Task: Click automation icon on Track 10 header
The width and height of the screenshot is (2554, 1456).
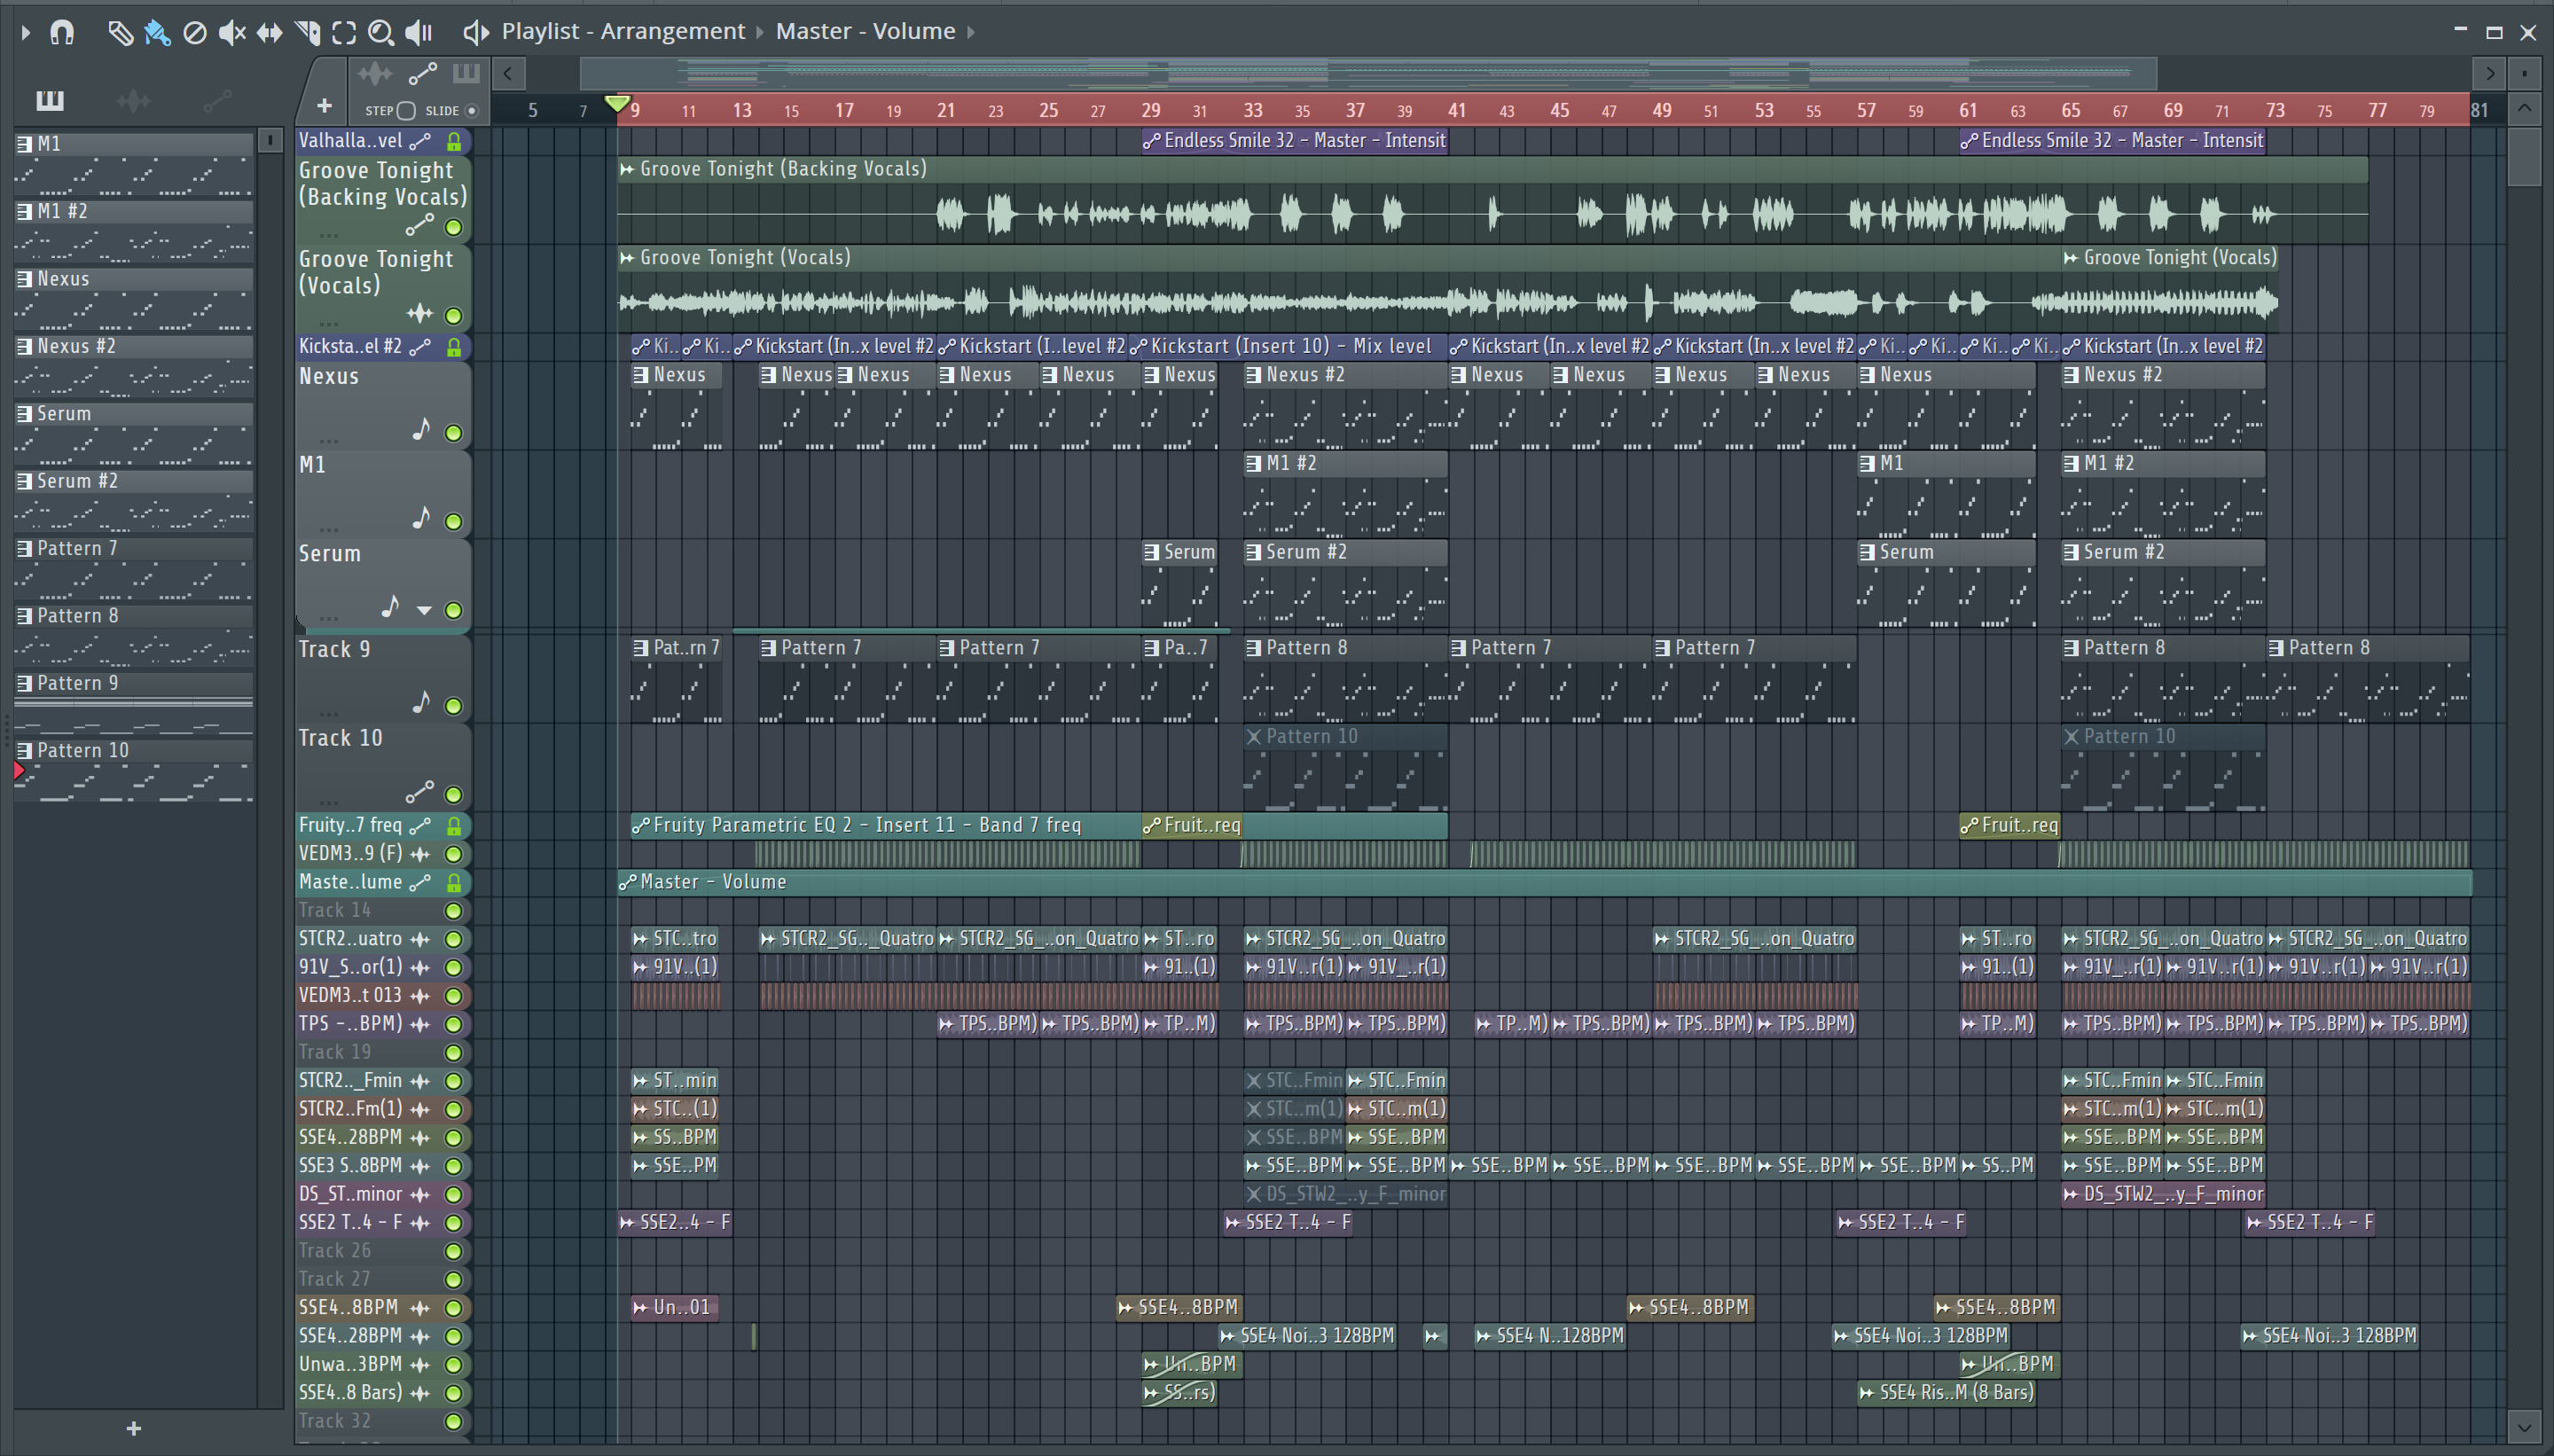Action: pyautogui.click(x=420, y=793)
